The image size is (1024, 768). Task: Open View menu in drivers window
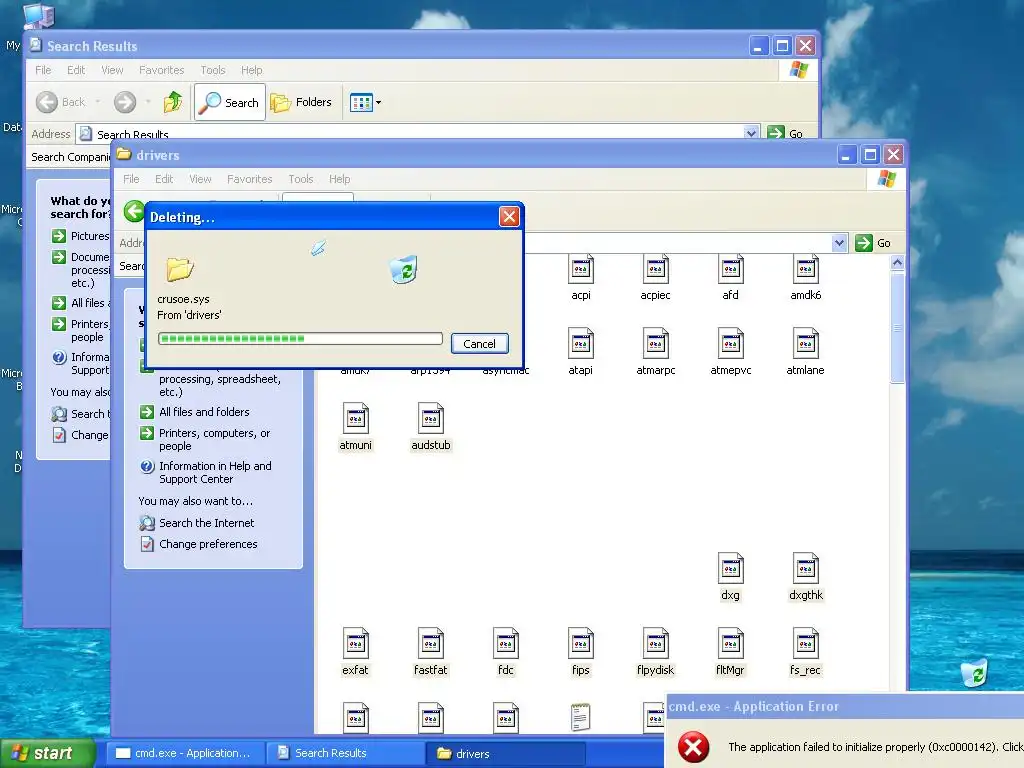200,179
